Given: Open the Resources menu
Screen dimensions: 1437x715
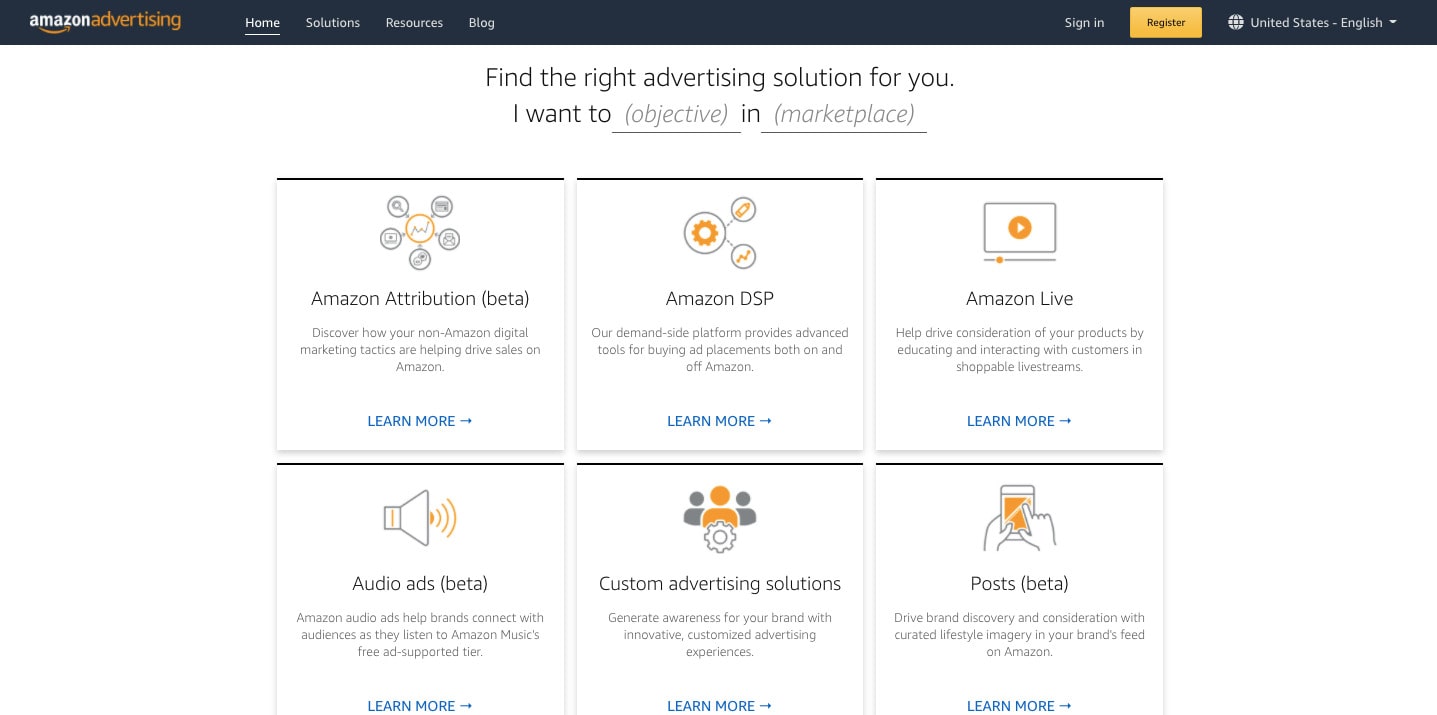Looking at the screenshot, I should (414, 22).
